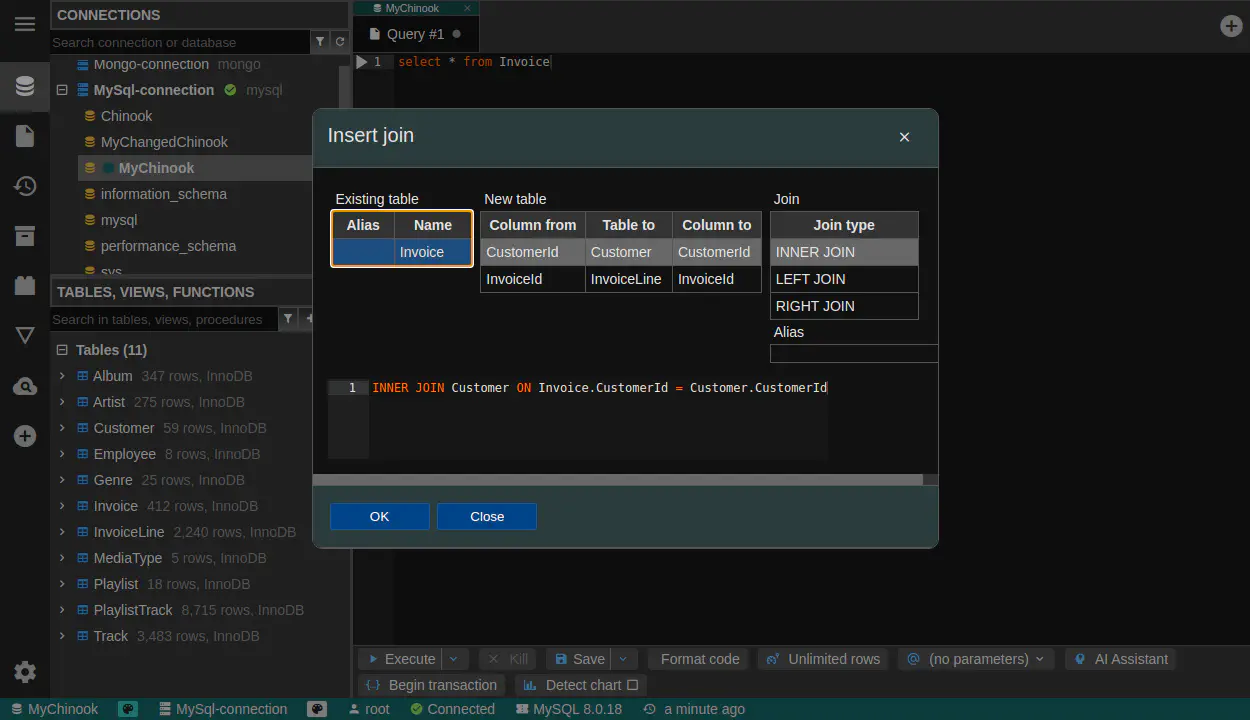Click the Unlimited rows button

823,659
